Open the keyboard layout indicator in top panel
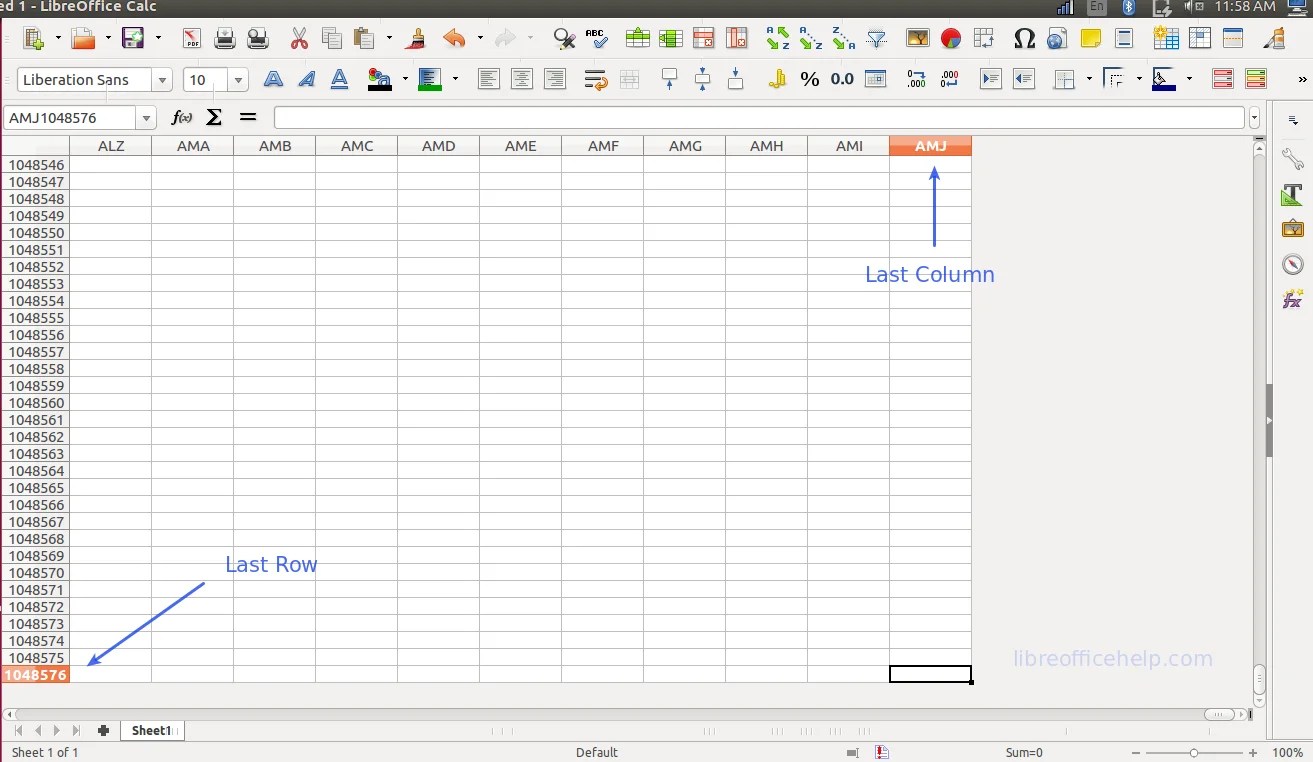The height and width of the screenshot is (762, 1313). coord(1095,7)
